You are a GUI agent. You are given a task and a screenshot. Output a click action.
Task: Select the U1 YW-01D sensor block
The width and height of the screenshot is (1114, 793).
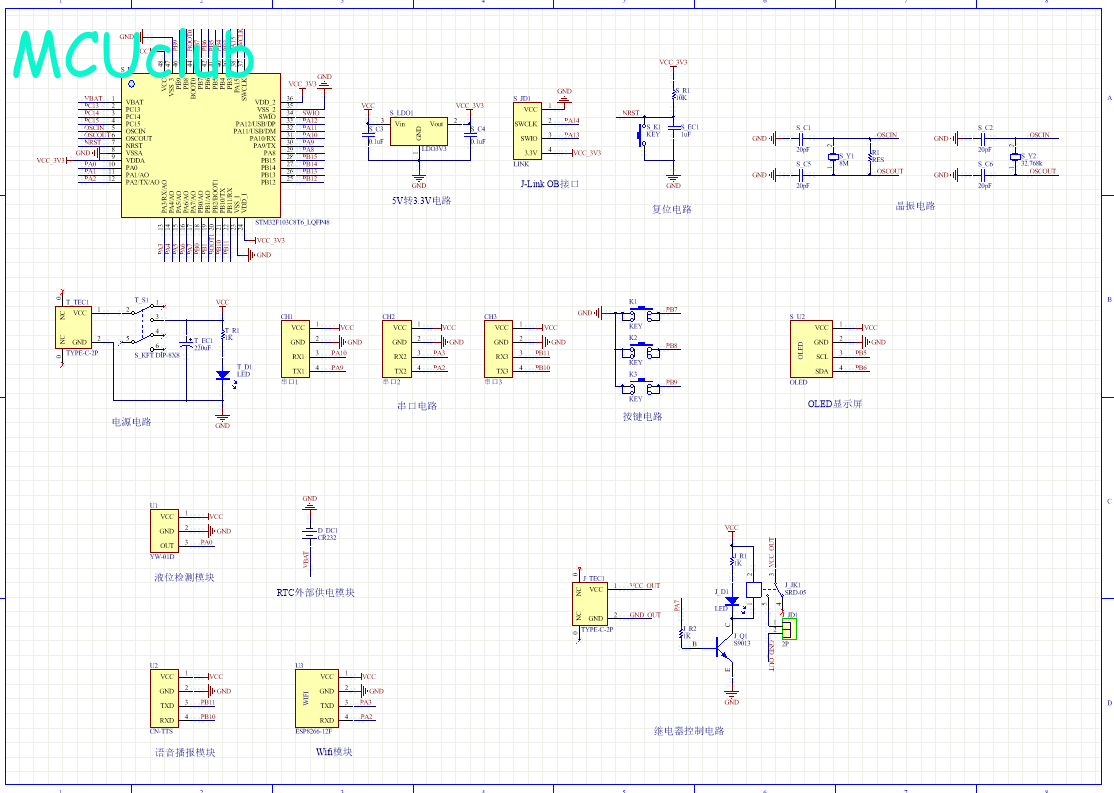point(164,531)
